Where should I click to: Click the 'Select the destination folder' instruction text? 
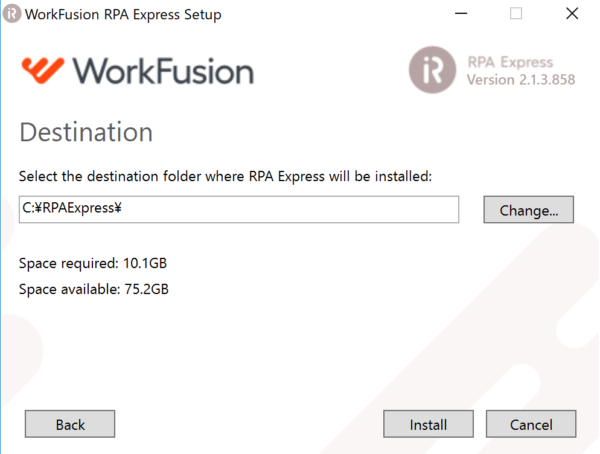(225, 176)
